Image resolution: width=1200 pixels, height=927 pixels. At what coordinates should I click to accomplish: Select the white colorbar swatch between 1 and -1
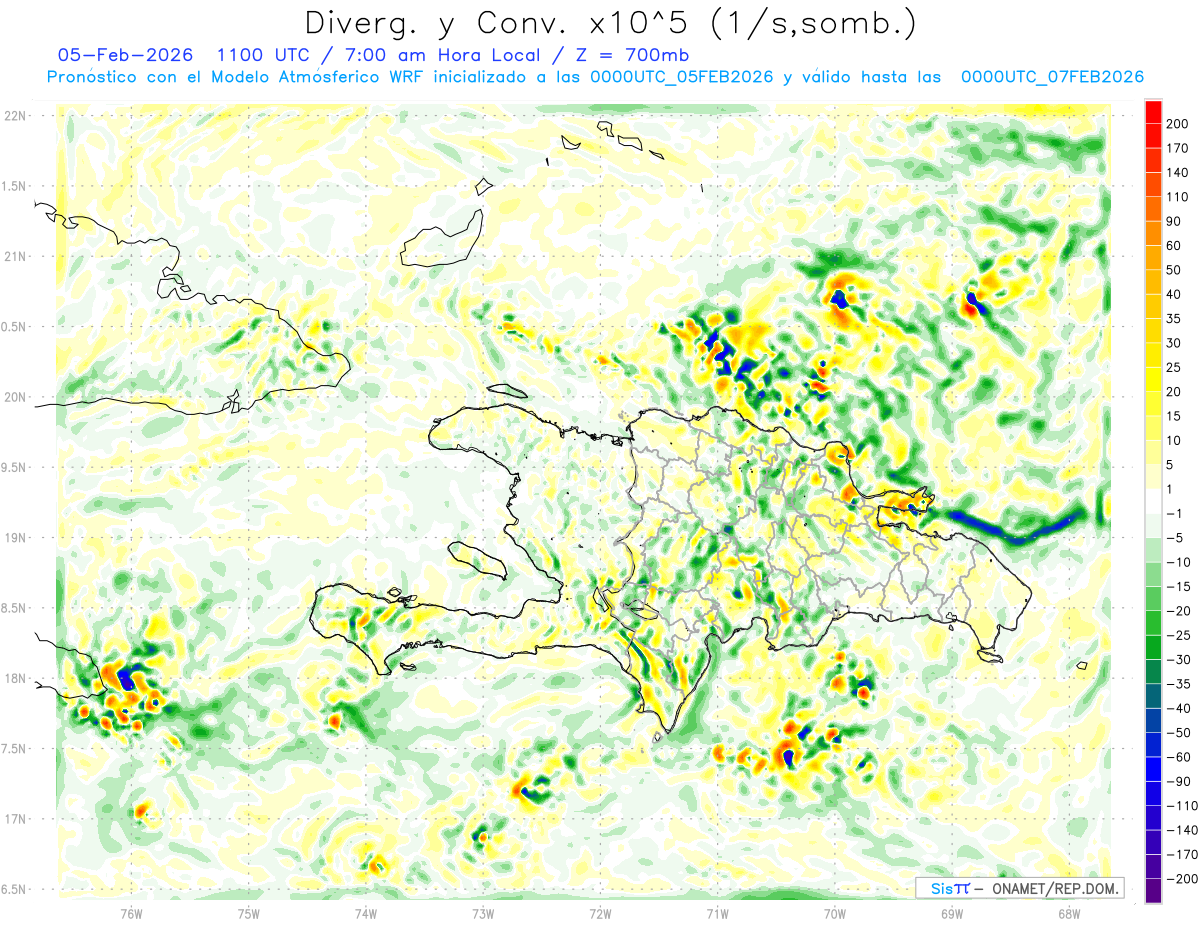click(x=1153, y=502)
